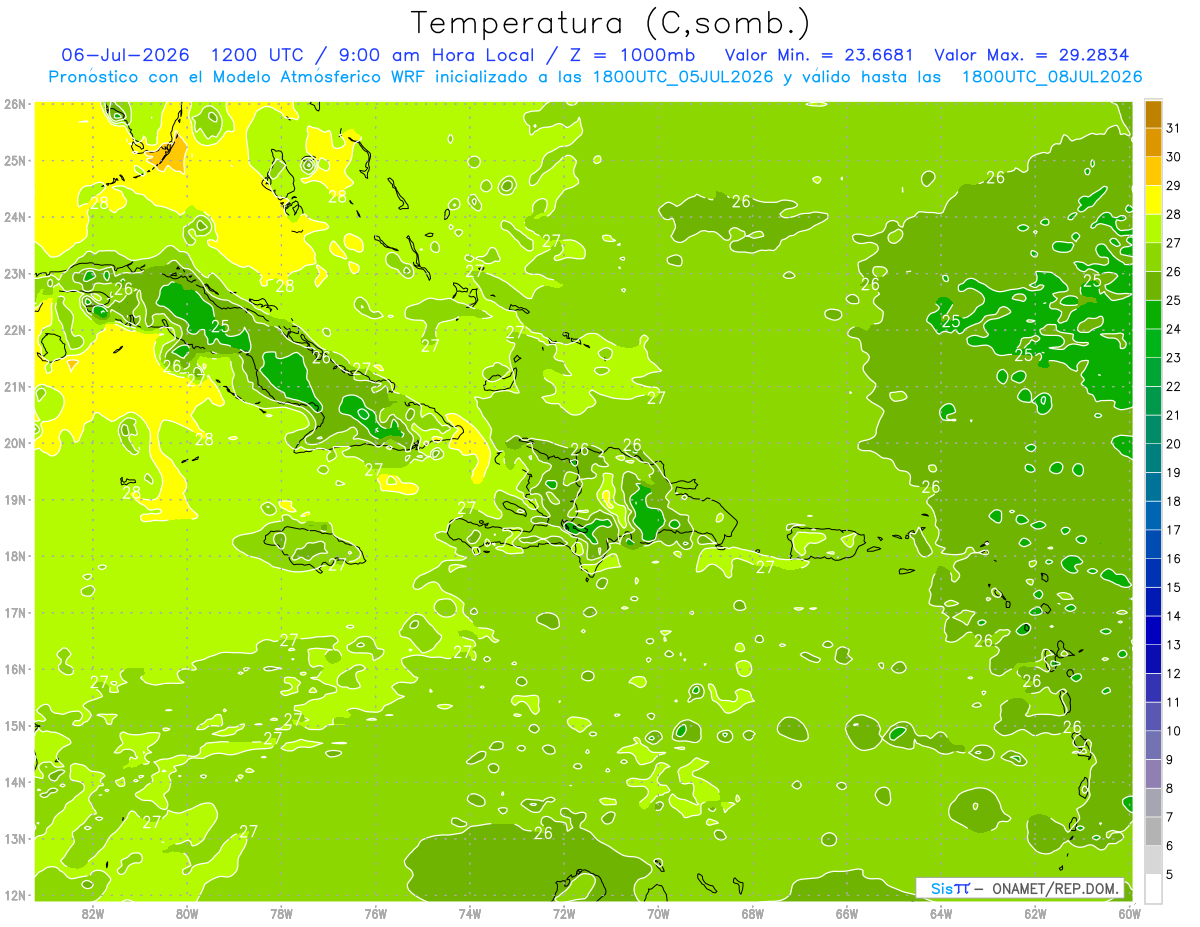Click color bar scale value "5"

(1171, 874)
